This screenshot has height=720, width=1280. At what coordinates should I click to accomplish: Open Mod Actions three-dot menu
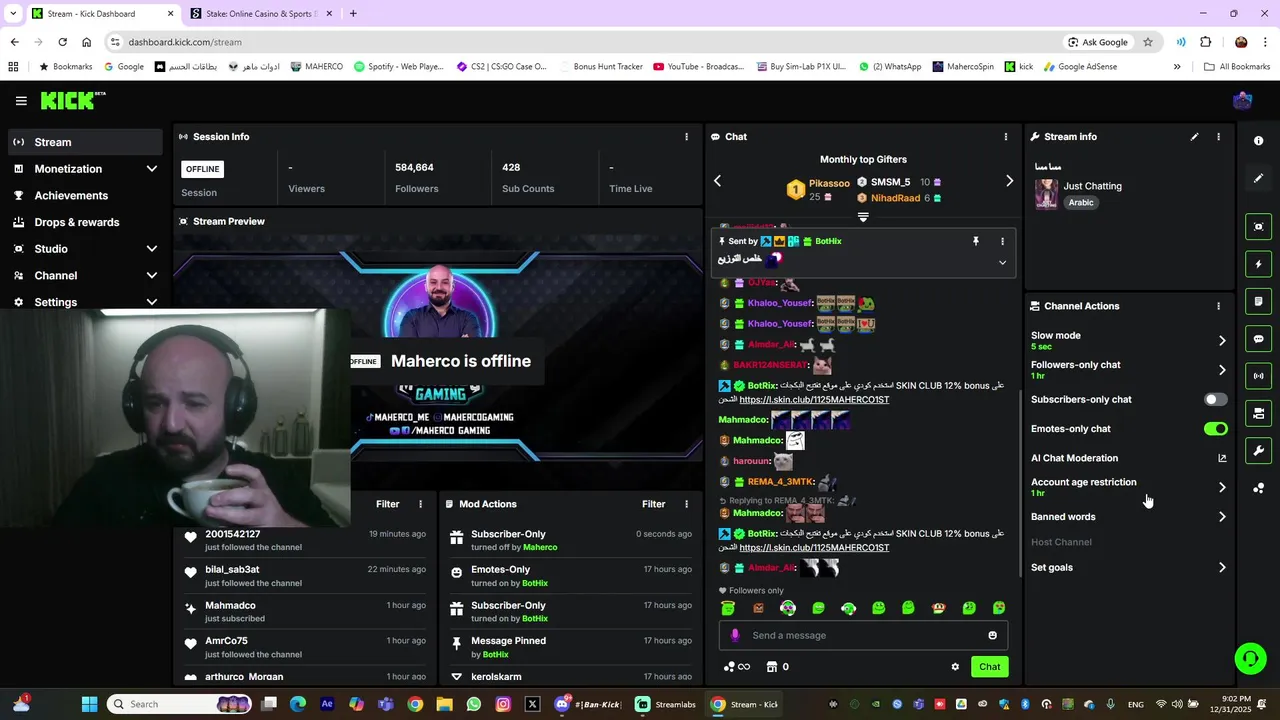click(686, 504)
